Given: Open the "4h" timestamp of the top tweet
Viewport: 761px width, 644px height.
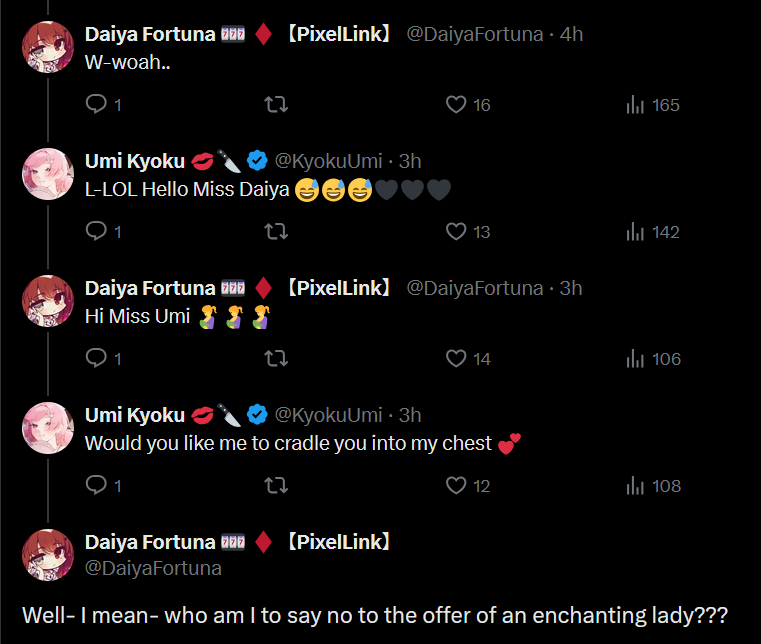Looking at the screenshot, I should 571,34.
